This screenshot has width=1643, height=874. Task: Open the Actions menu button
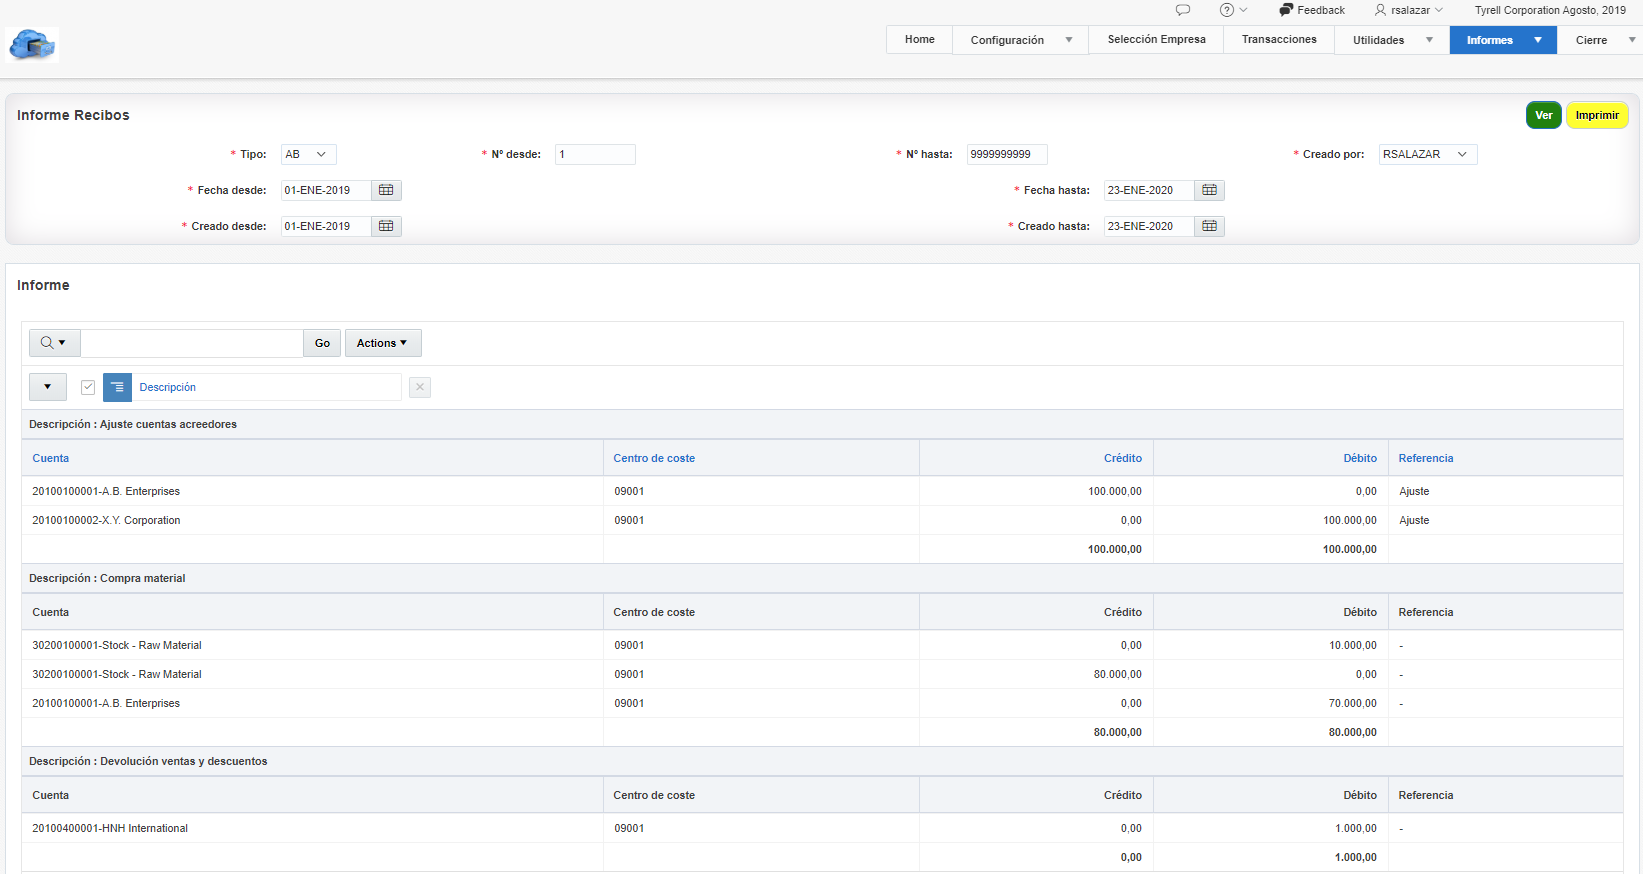click(383, 343)
